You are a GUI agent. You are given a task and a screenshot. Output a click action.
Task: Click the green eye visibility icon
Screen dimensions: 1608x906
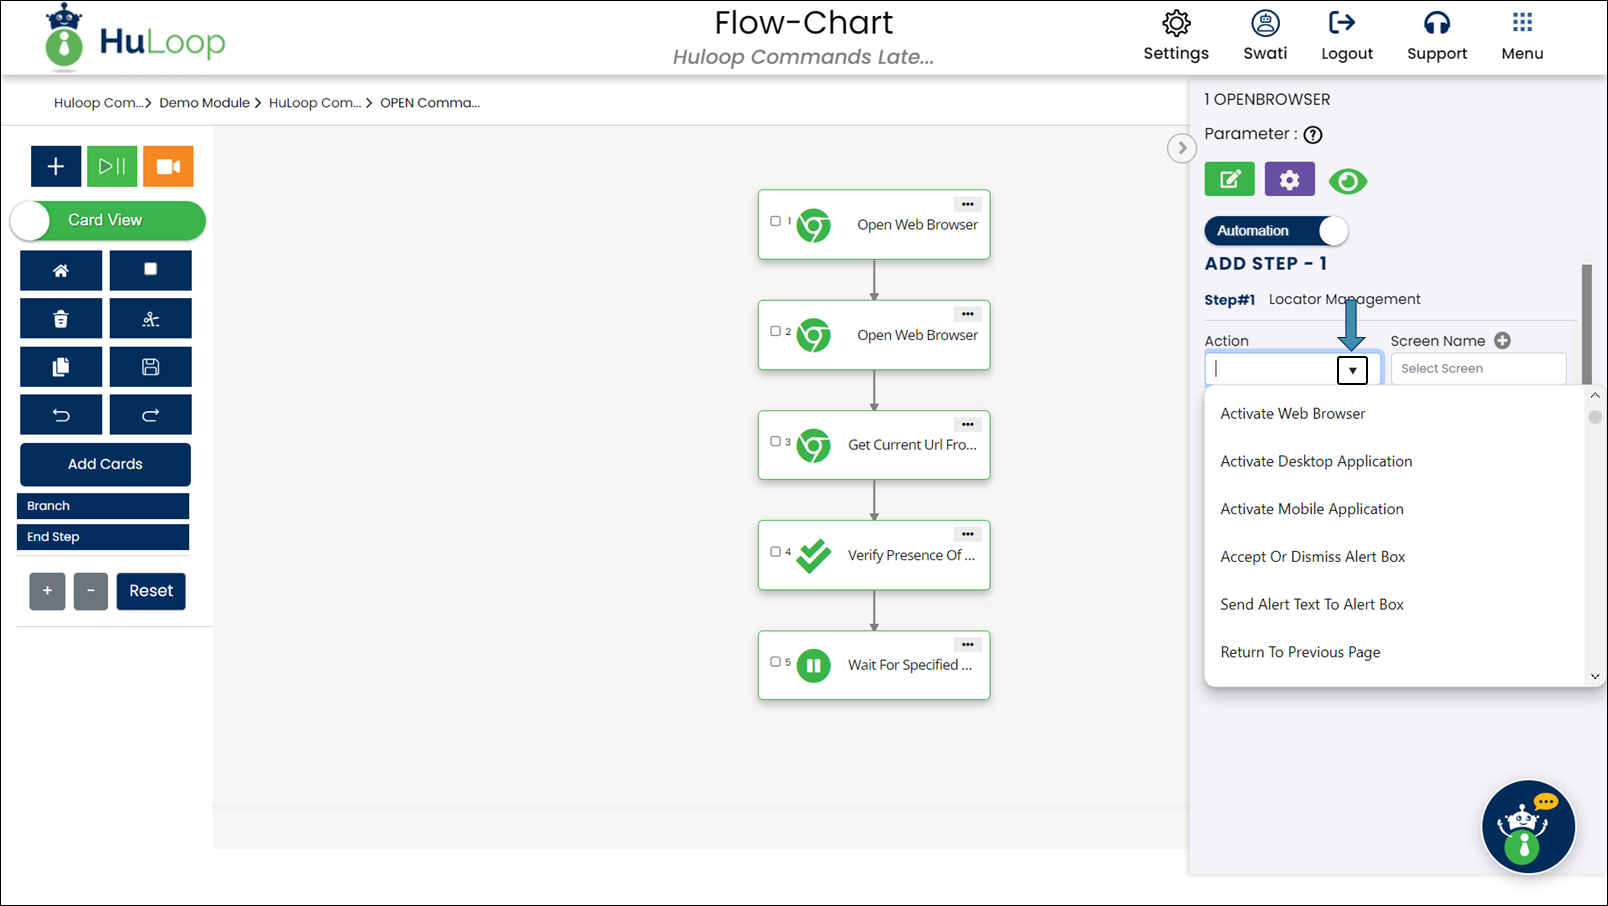click(x=1348, y=181)
